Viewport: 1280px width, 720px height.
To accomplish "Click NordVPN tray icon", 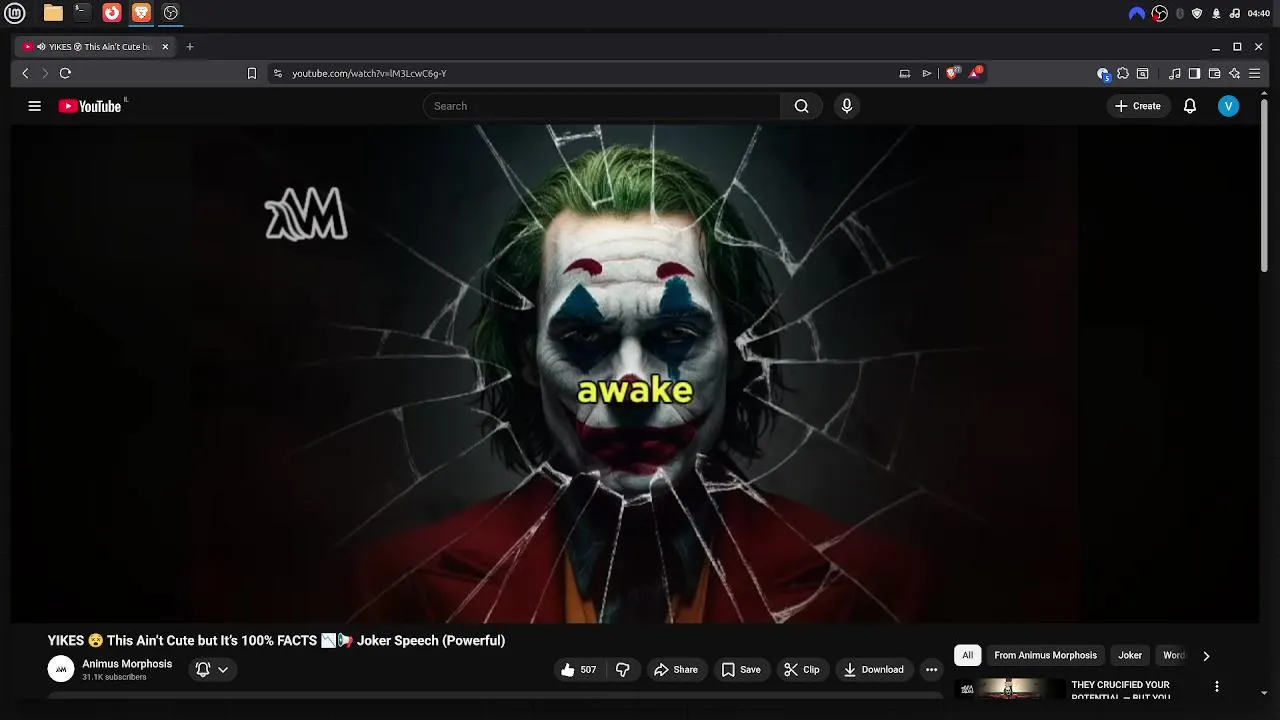I will pos(1136,14).
